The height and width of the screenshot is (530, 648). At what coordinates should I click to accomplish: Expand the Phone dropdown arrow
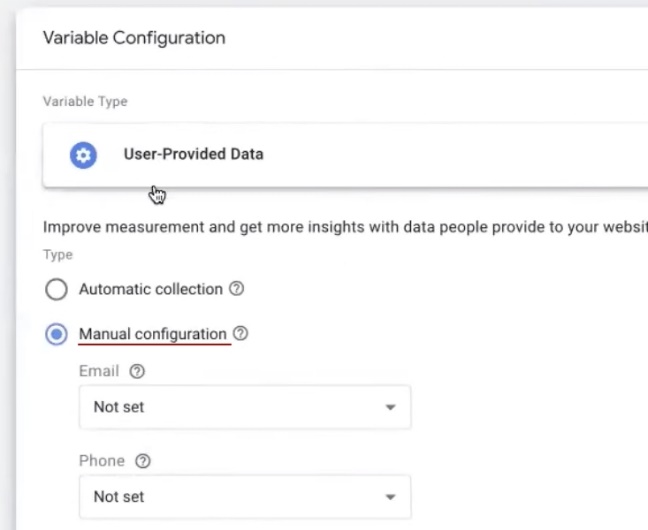tap(390, 497)
